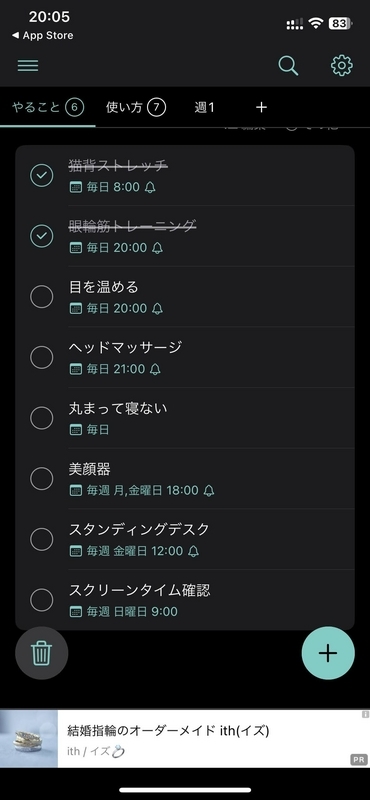Viewport: 370px width, 800px height.
Task: Tap bell icon on 美顔器 reminder
Action: click(x=209, y=491)
